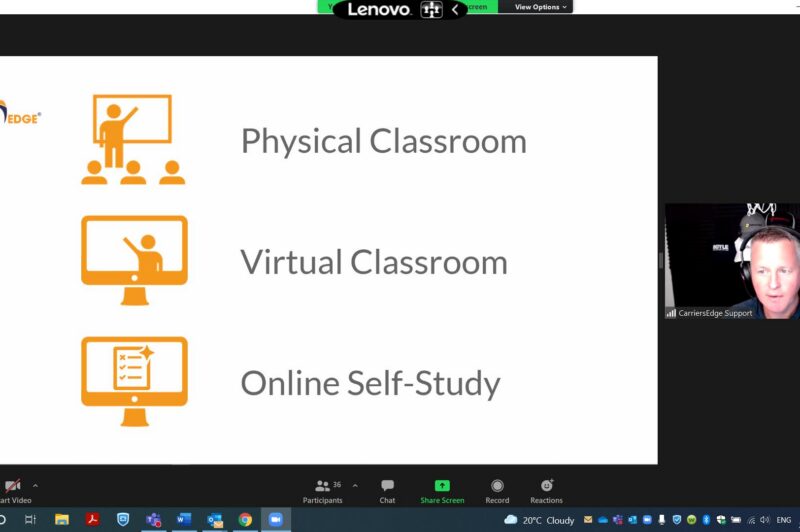Open Zoom from the Windows taskbar
The width and height of the screenshot is (800, 532).
(x=275, y=520)
